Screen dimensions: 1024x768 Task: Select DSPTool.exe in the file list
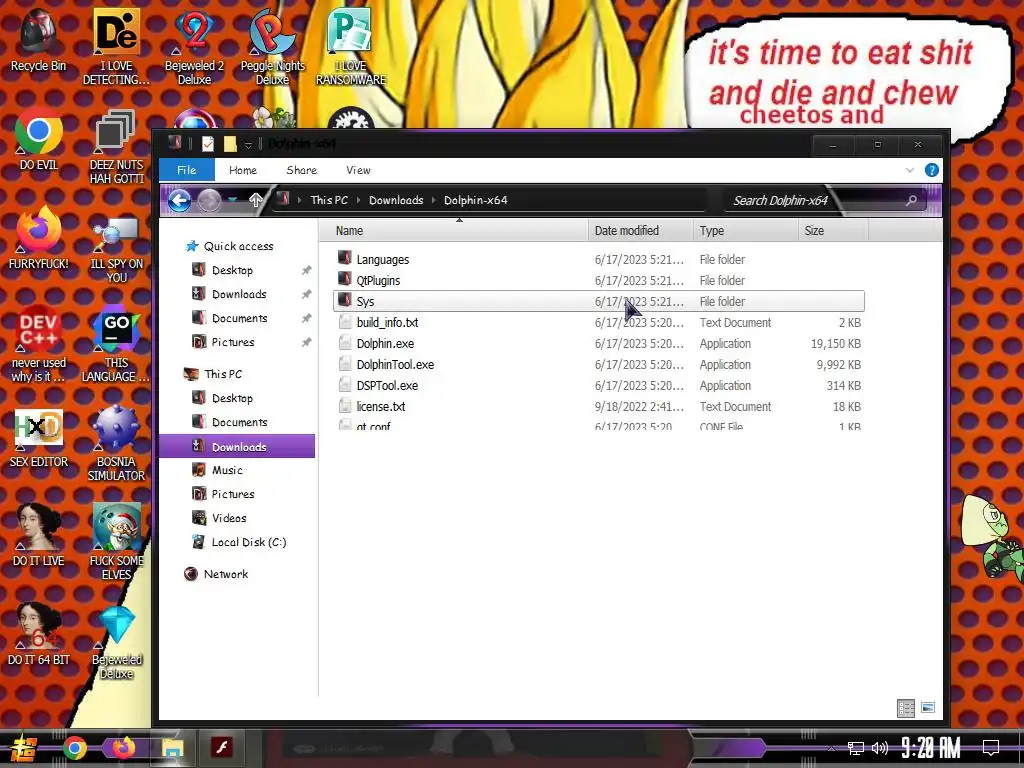click(598, 385)
